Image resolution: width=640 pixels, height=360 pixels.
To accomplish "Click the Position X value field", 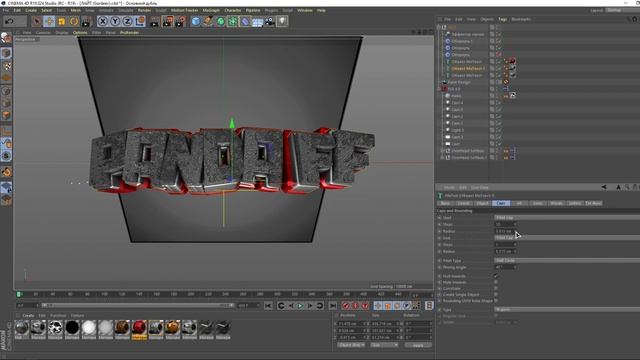I will click(x=350, y=324).
